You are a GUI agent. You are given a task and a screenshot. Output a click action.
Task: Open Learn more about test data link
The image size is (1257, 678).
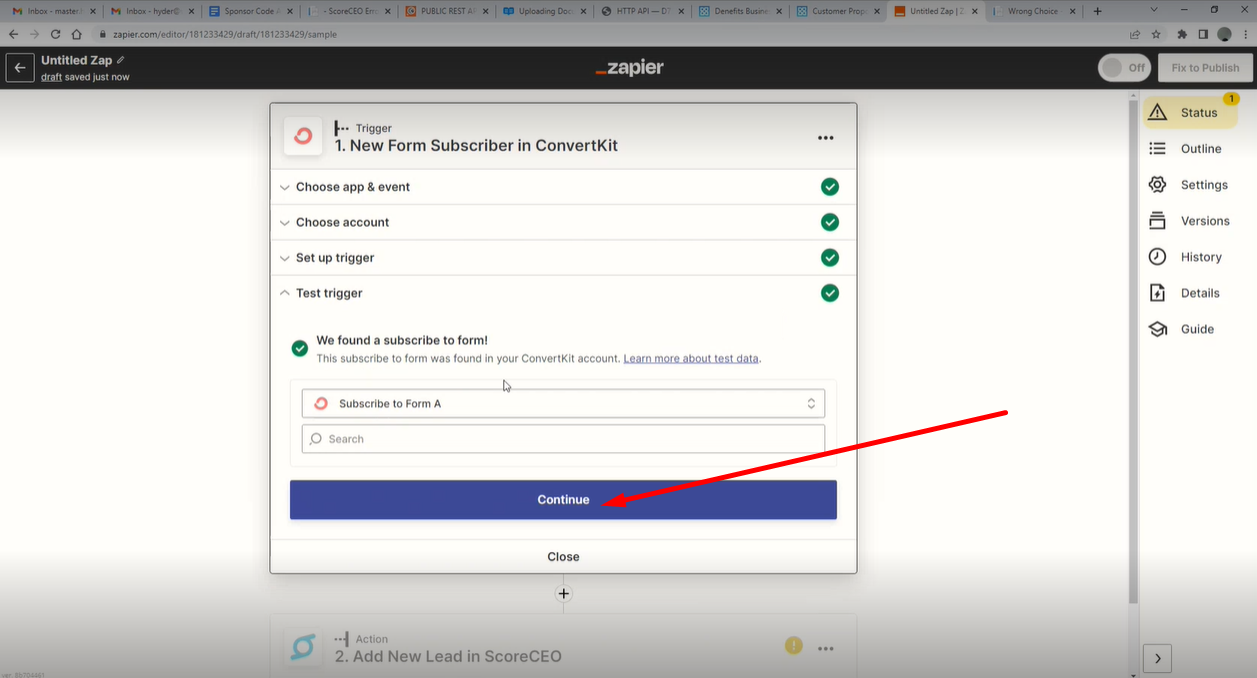click(691, 358)
